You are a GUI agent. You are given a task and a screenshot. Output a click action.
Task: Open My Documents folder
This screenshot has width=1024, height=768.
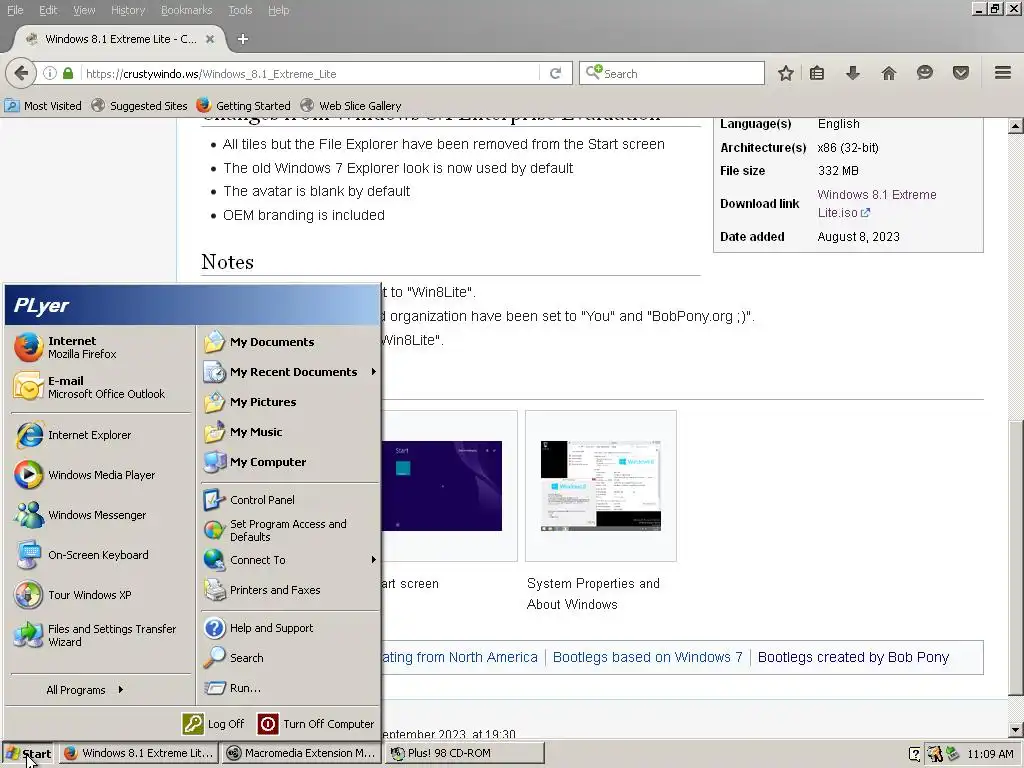[x=289, y=342]
